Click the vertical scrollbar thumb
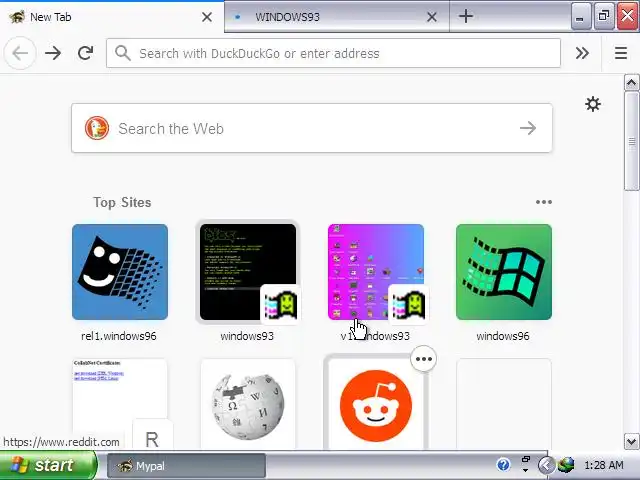The width and height of the screenshot is (640, 480). point(631,141)
